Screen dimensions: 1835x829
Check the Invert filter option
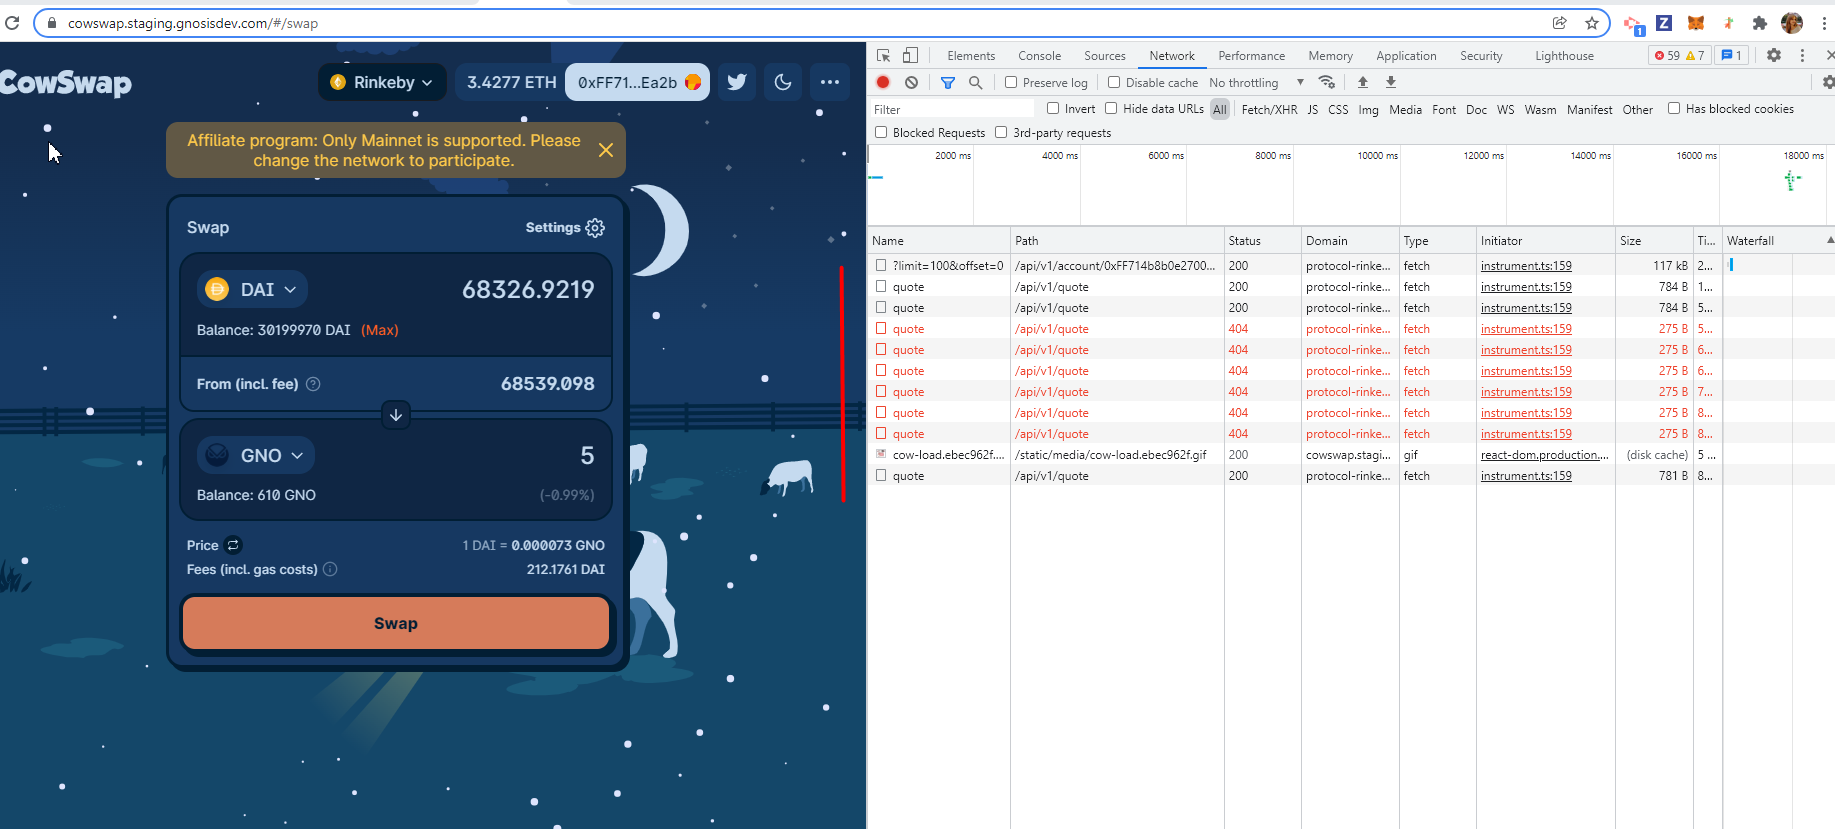point(1053,108)
